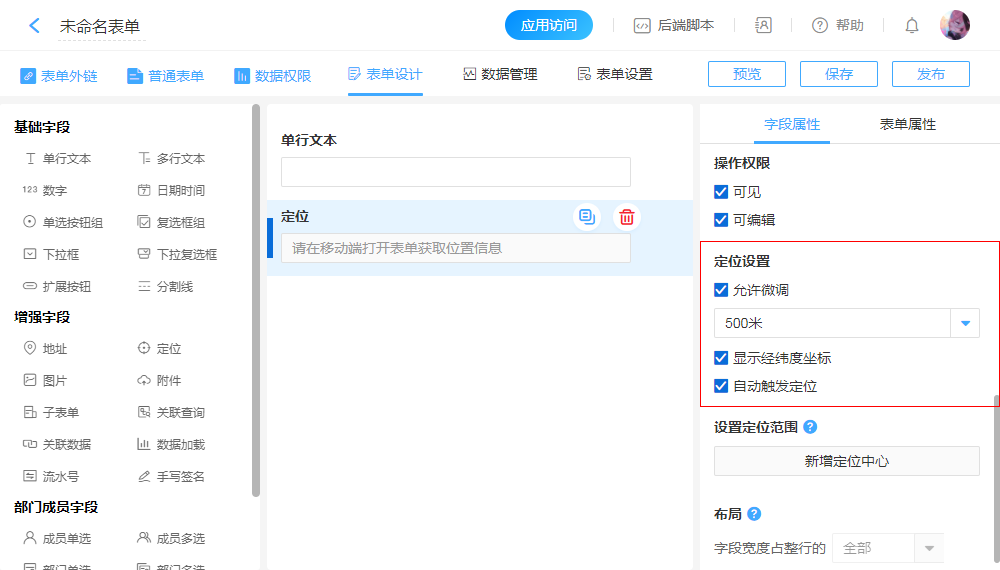Switch to the 表单属性 tab
This screenshot has height=570, width=1000.
907,125
